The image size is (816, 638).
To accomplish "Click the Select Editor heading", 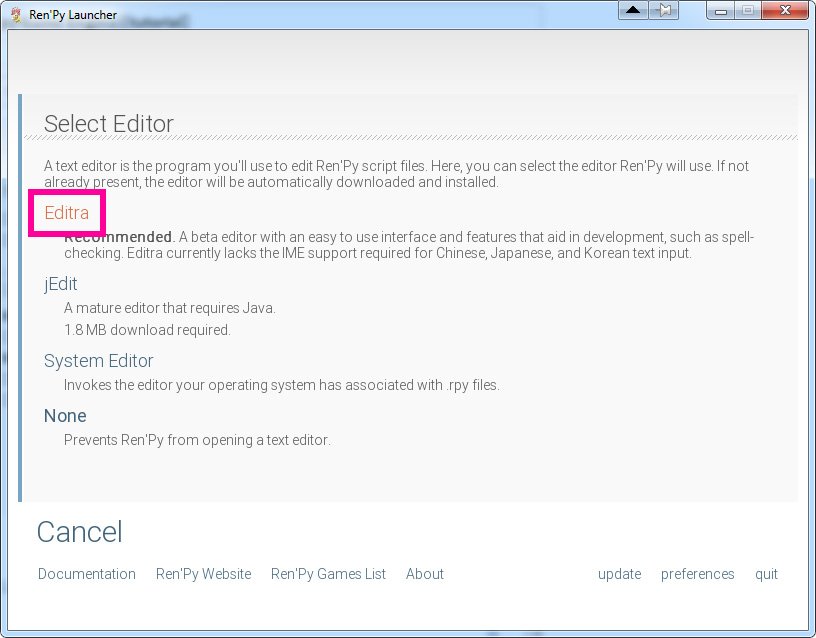I will pos(109,124).
